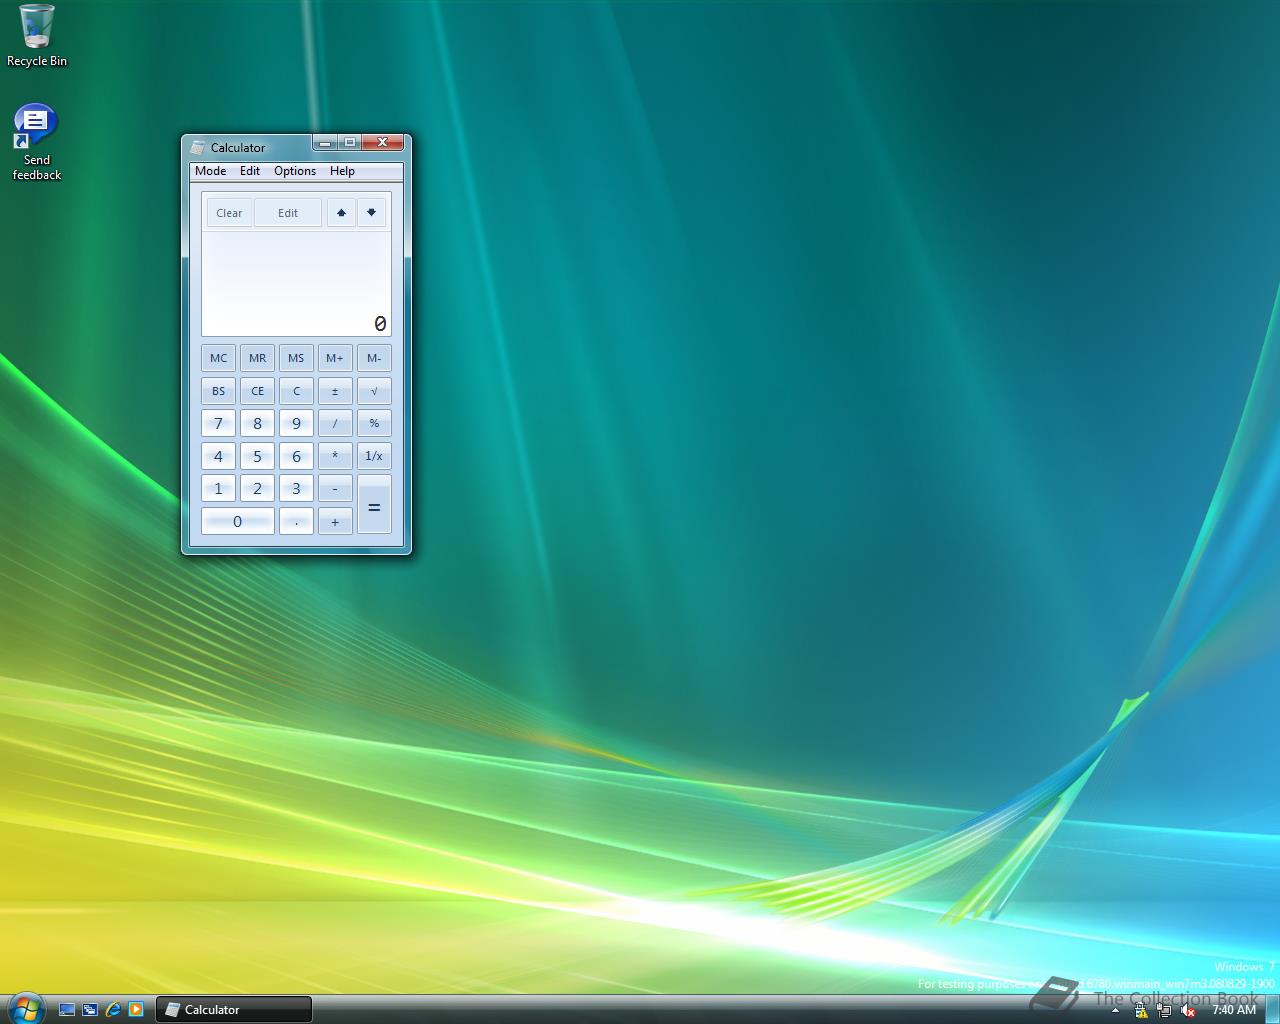Click the 1/x reciprocal key
This screenshot has height=1024, width=1280.
(374, 456)
